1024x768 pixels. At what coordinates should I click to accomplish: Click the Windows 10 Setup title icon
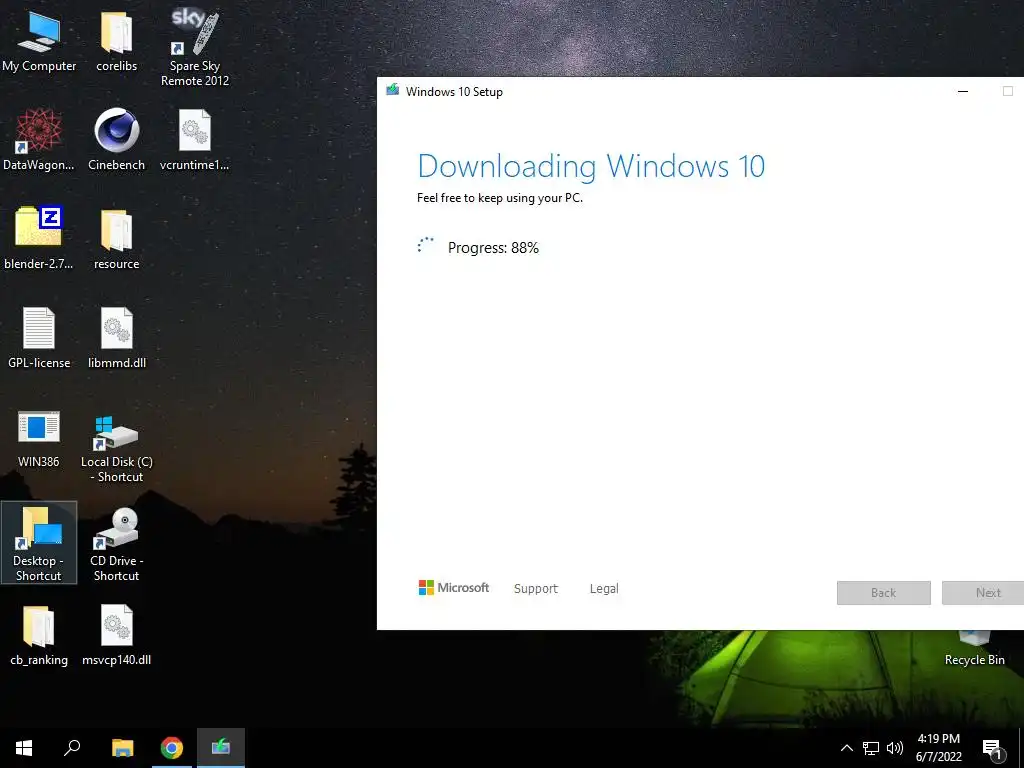coord(392,90)
